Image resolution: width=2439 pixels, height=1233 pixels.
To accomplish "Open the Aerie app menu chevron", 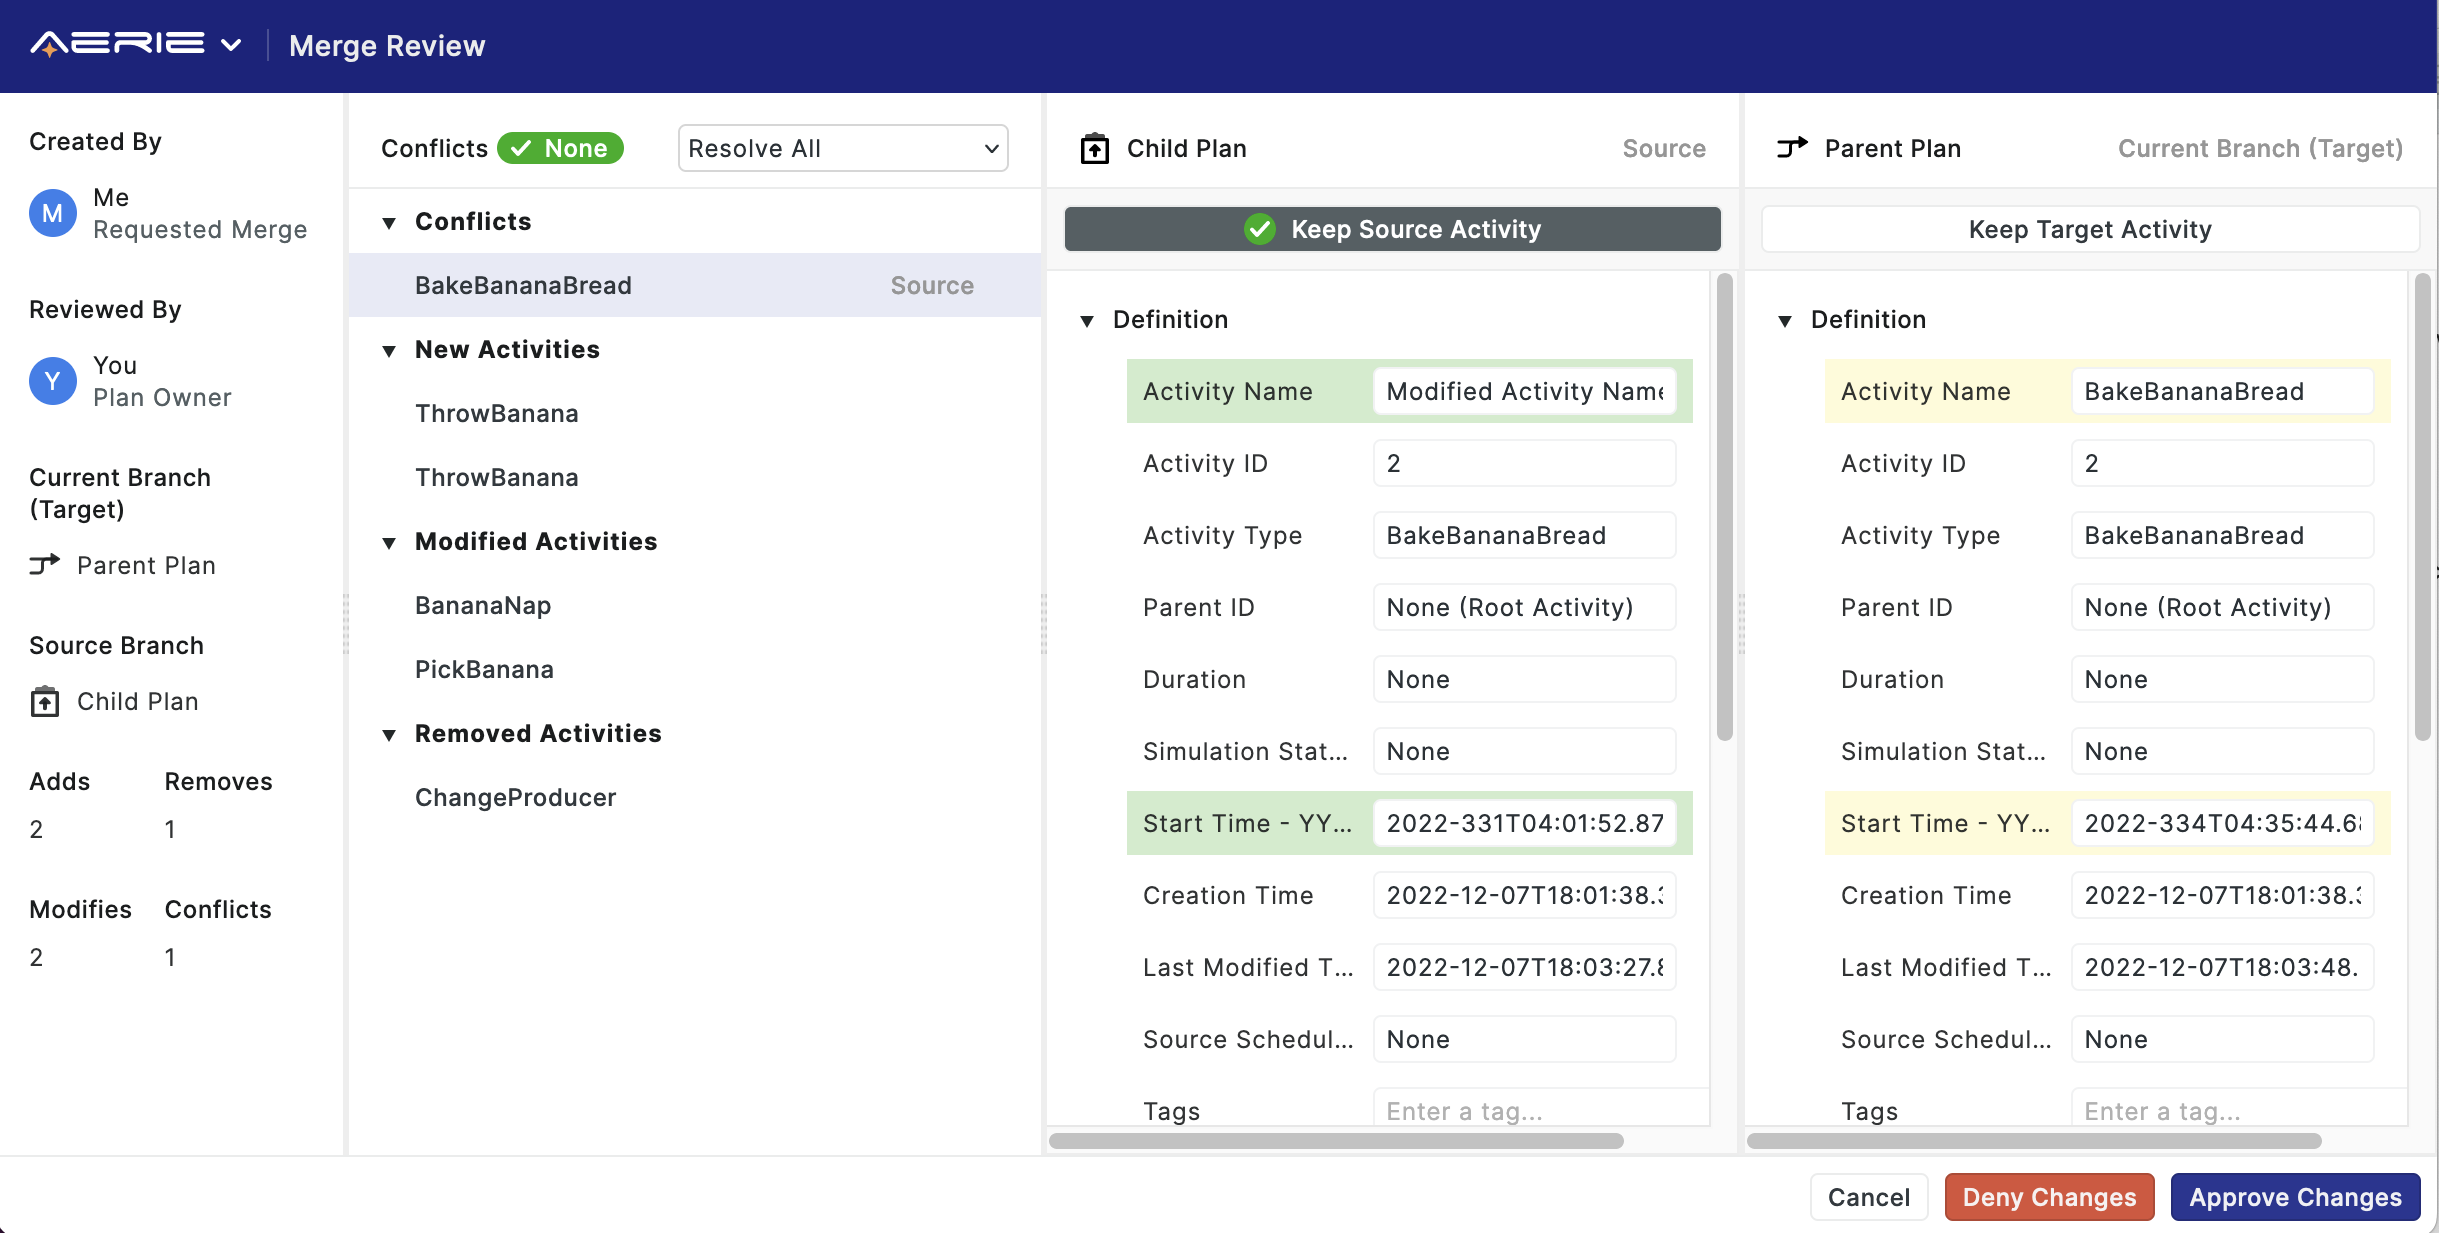I will pos(231,45).
